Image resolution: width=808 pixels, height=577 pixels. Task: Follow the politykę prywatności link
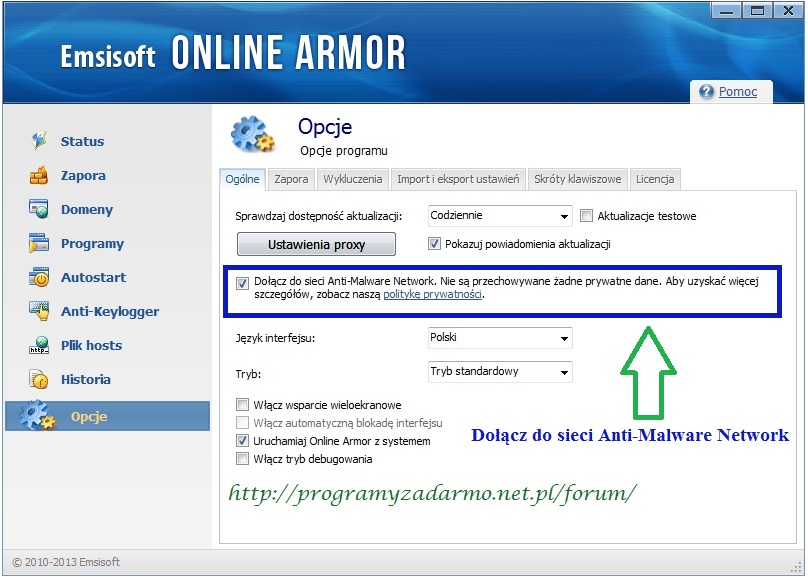433,296
